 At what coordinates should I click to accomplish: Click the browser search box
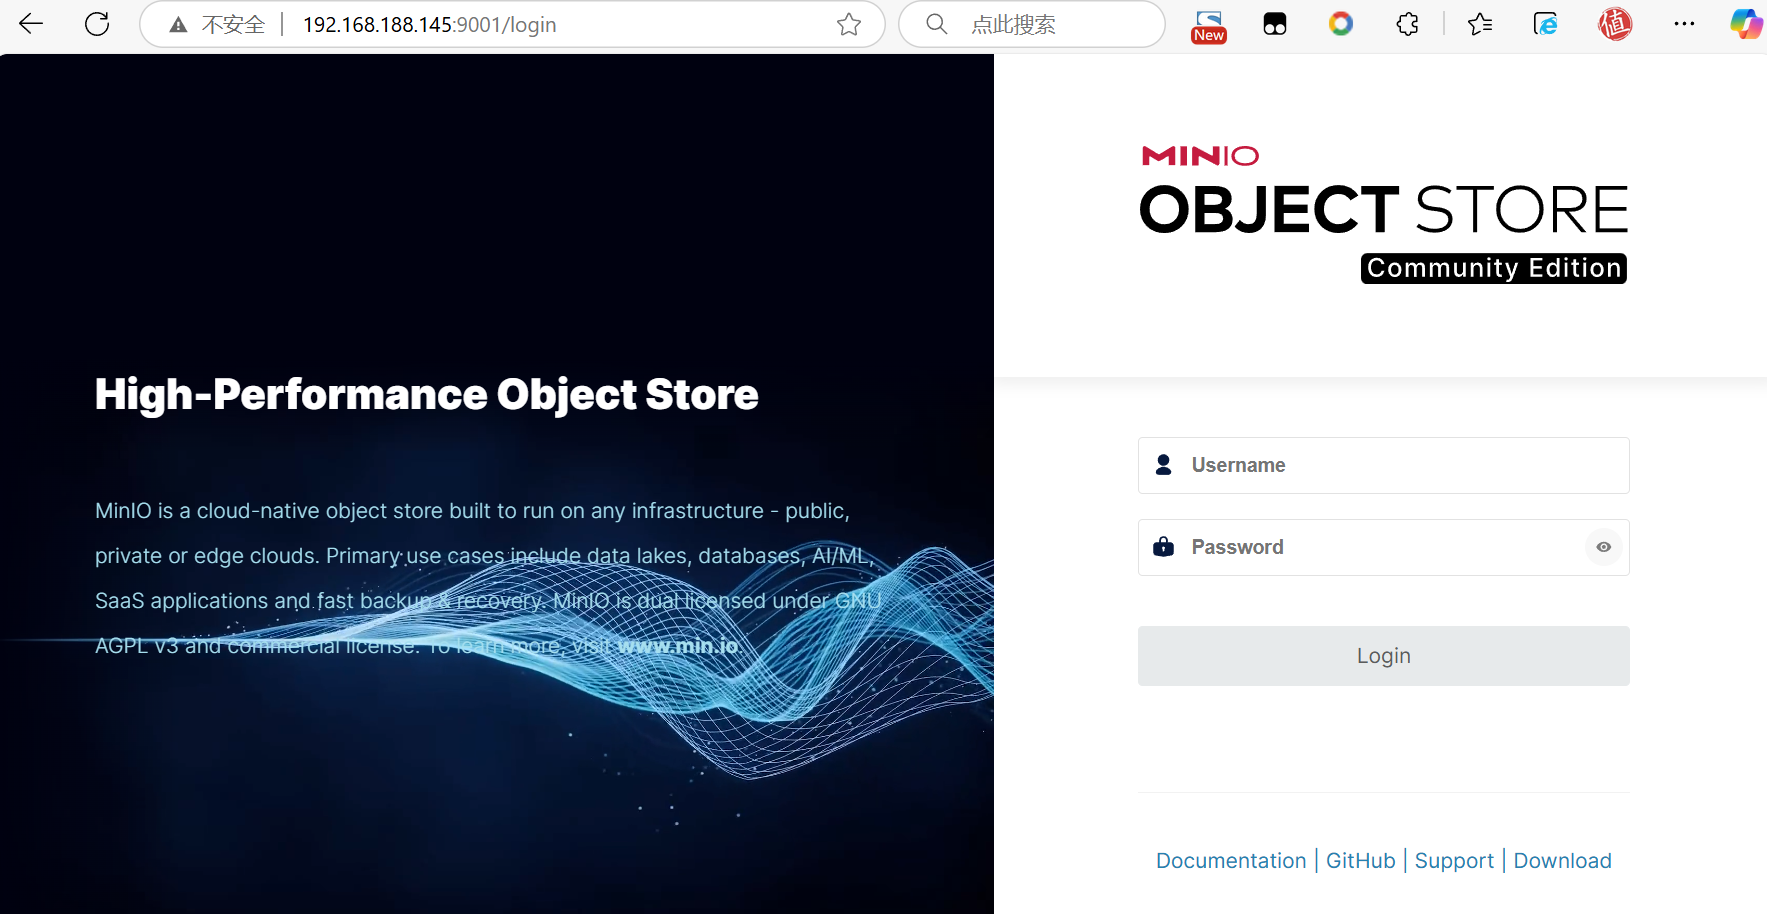pos(1032,24)
